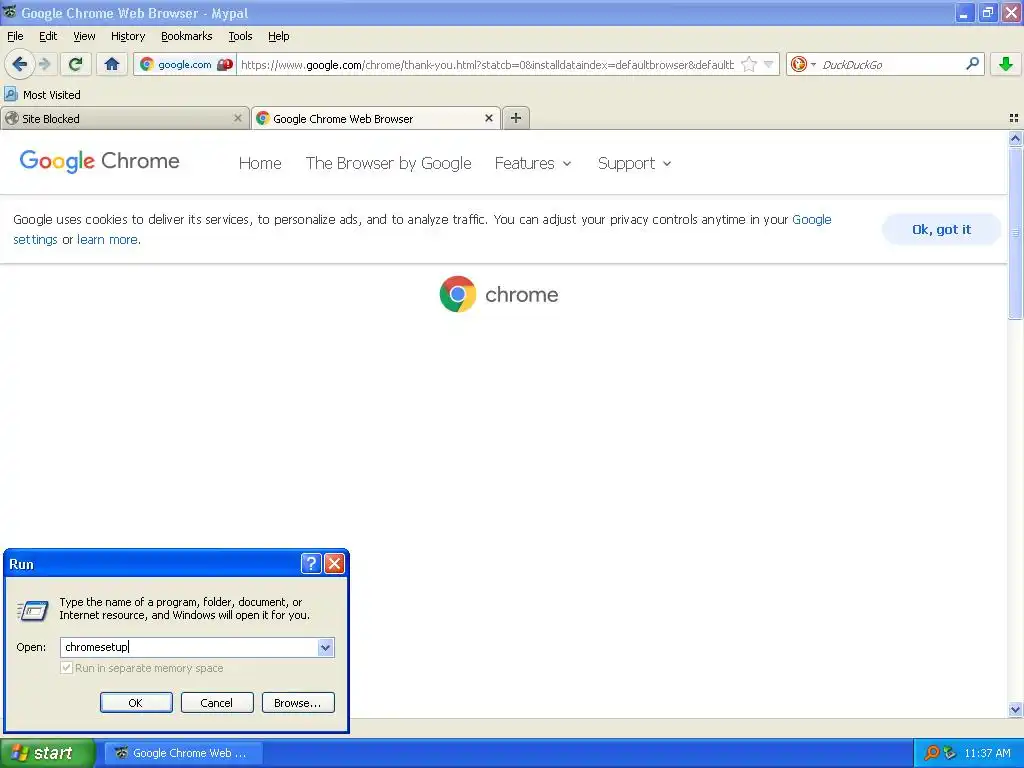
Task: Click Browse... in Run dialog
Action: click(298, 703)
